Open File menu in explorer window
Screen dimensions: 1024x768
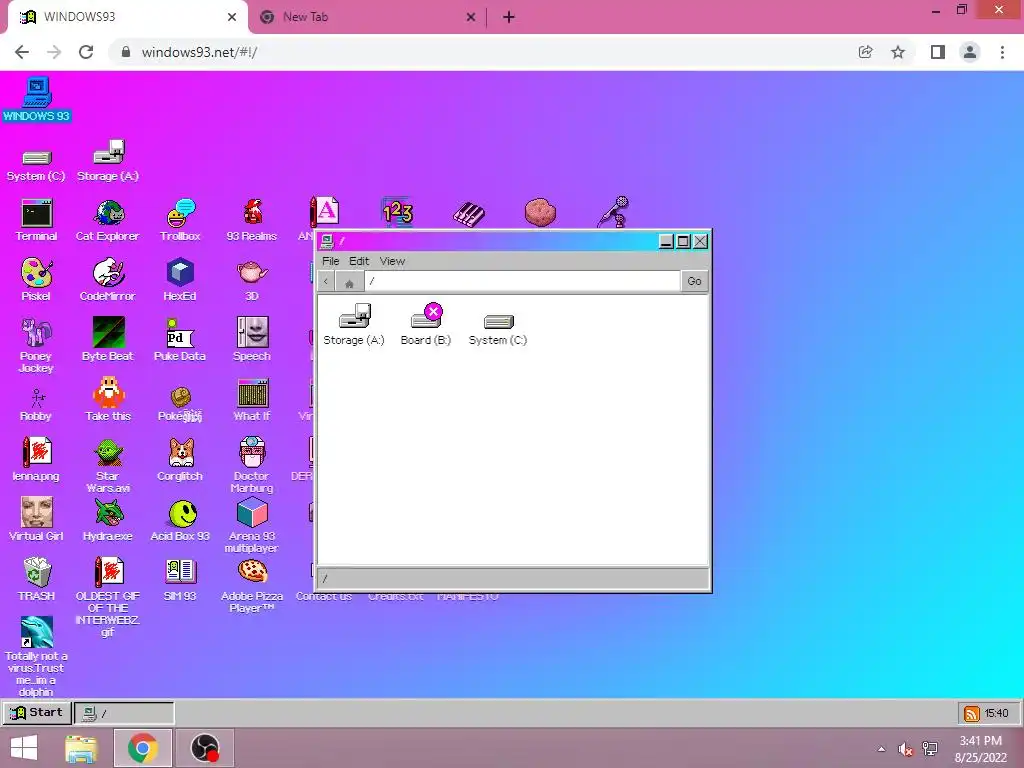[330, 261]
